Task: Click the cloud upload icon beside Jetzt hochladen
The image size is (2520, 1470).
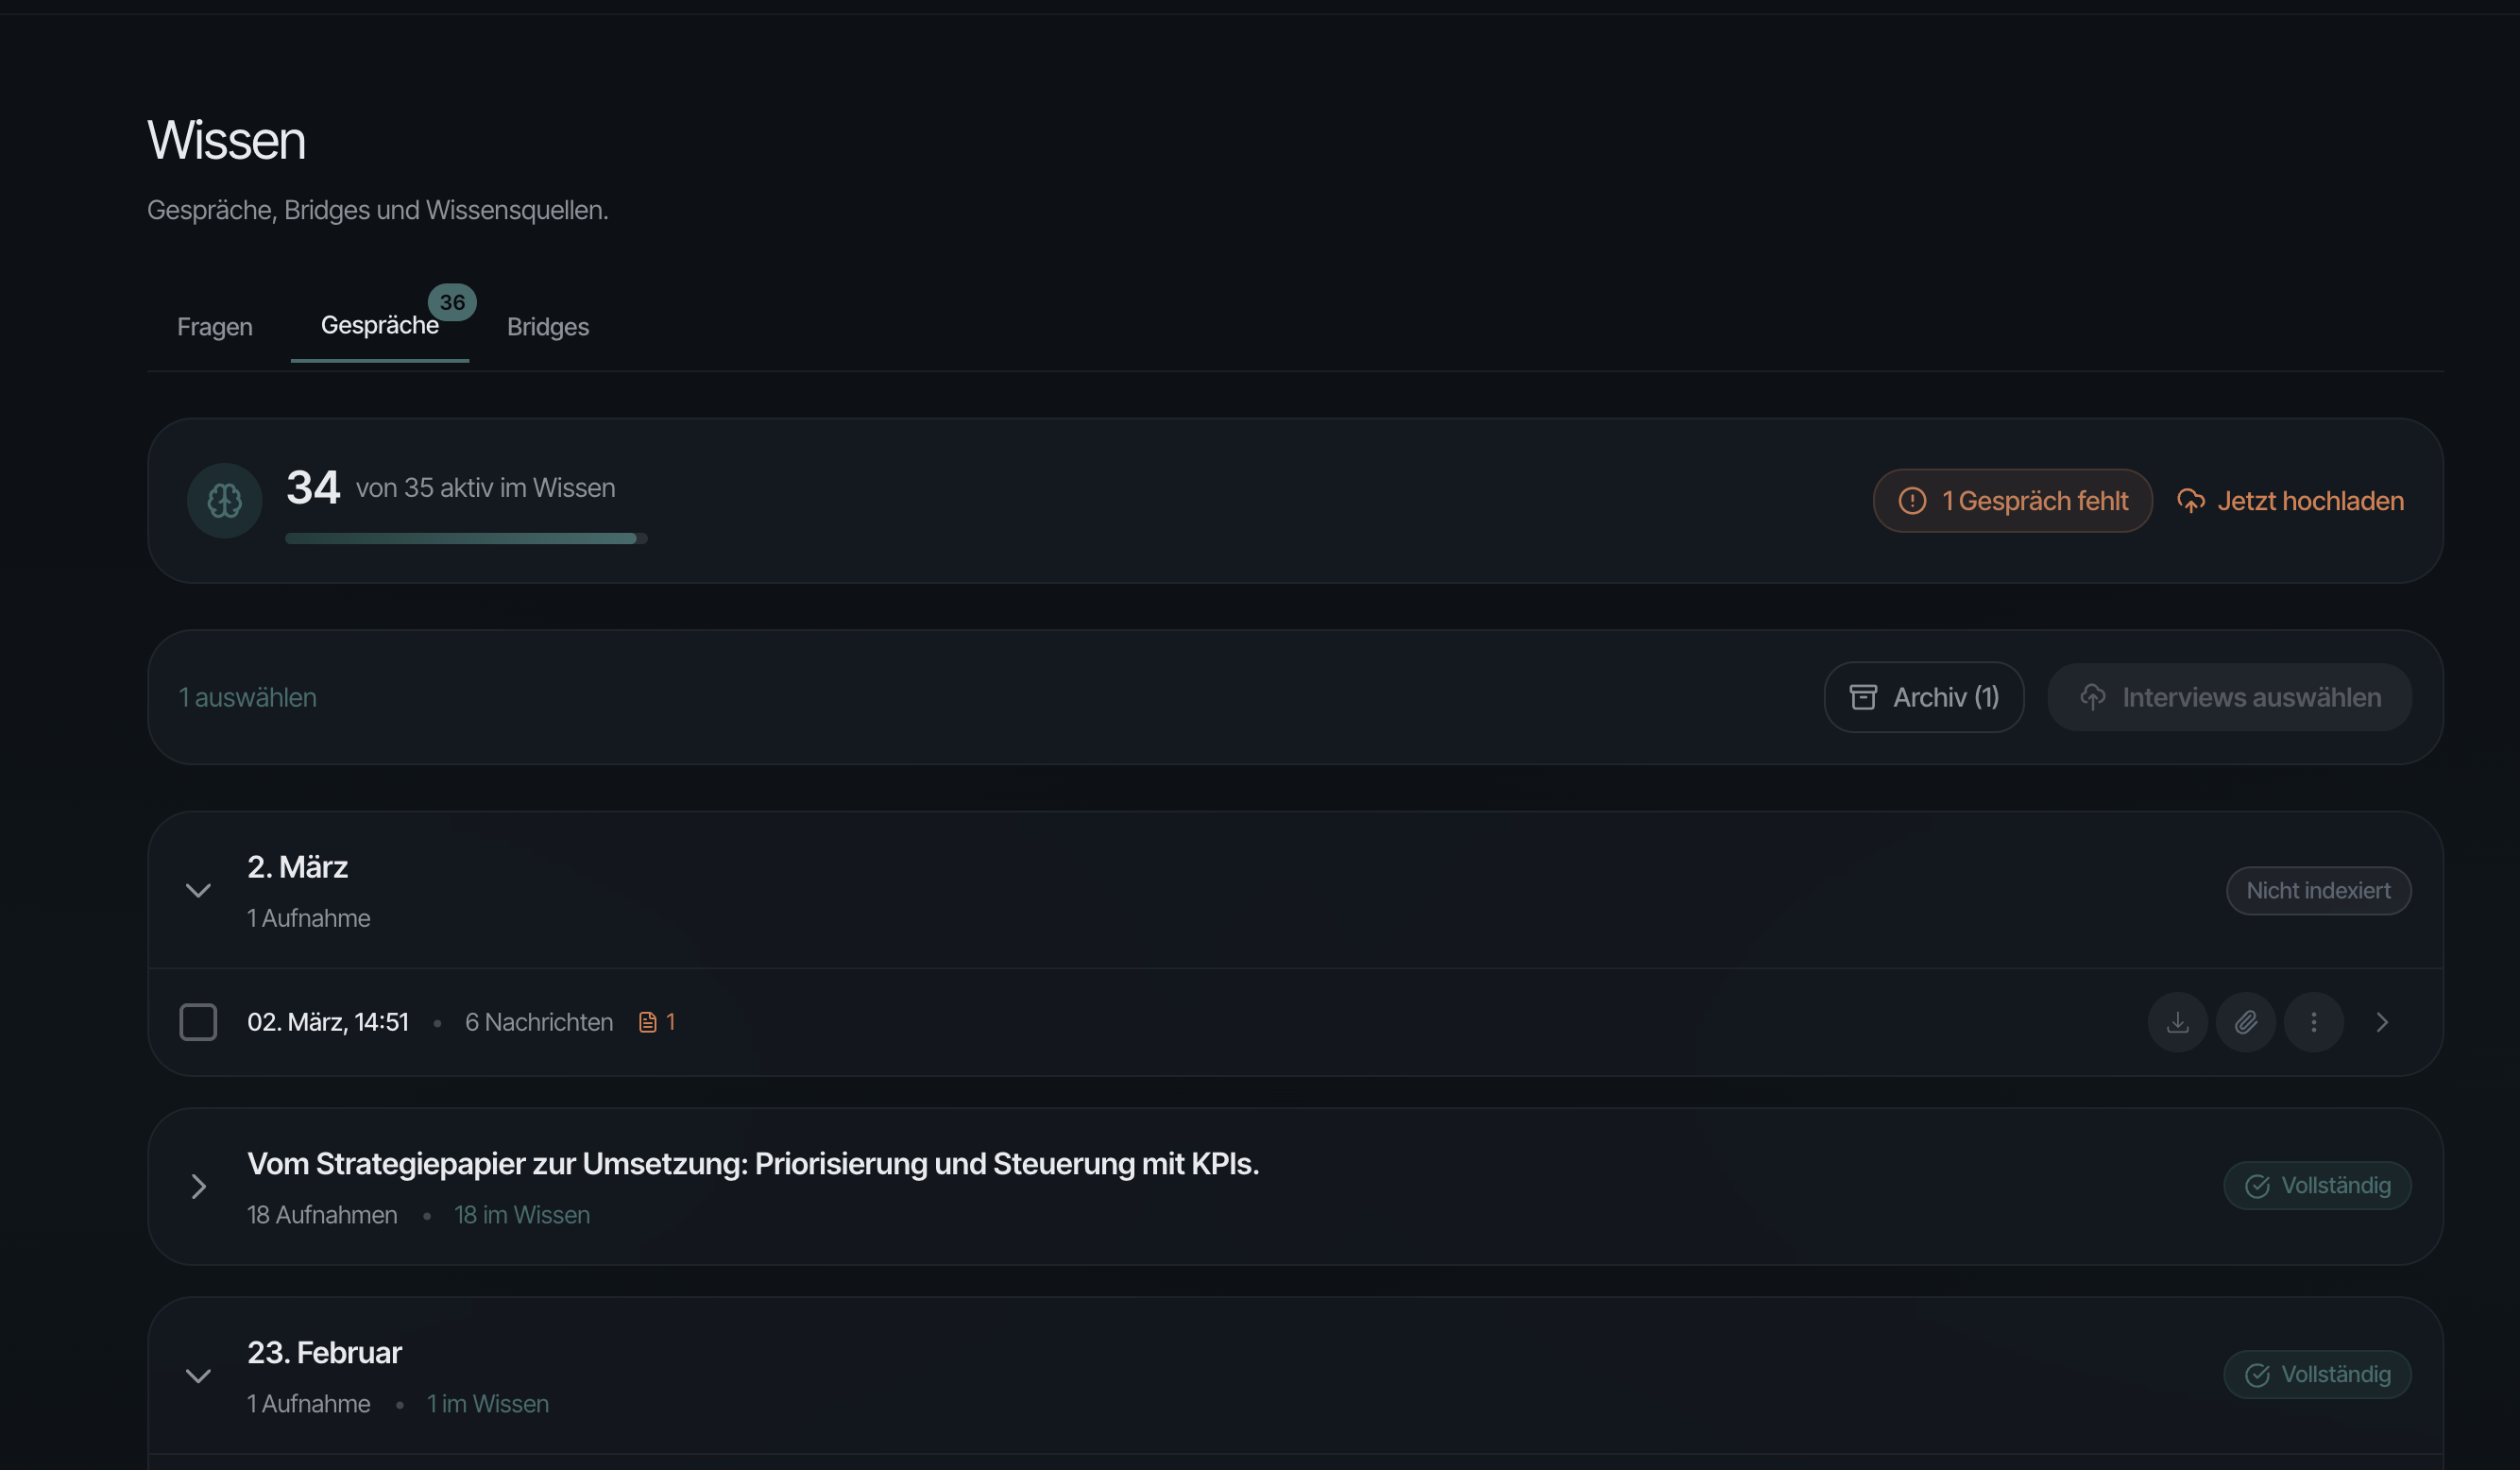Action: 2190,501
